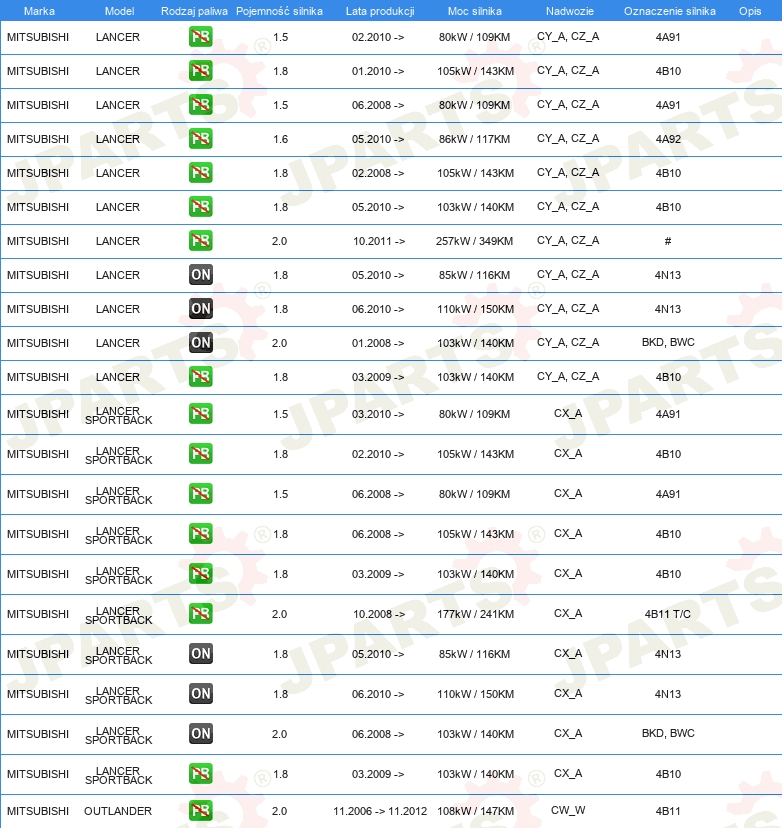The height and width of the screenshot is (828, 782).
Task: Click the 01.2010 -> production date cell
Action: tap(378, 71)
